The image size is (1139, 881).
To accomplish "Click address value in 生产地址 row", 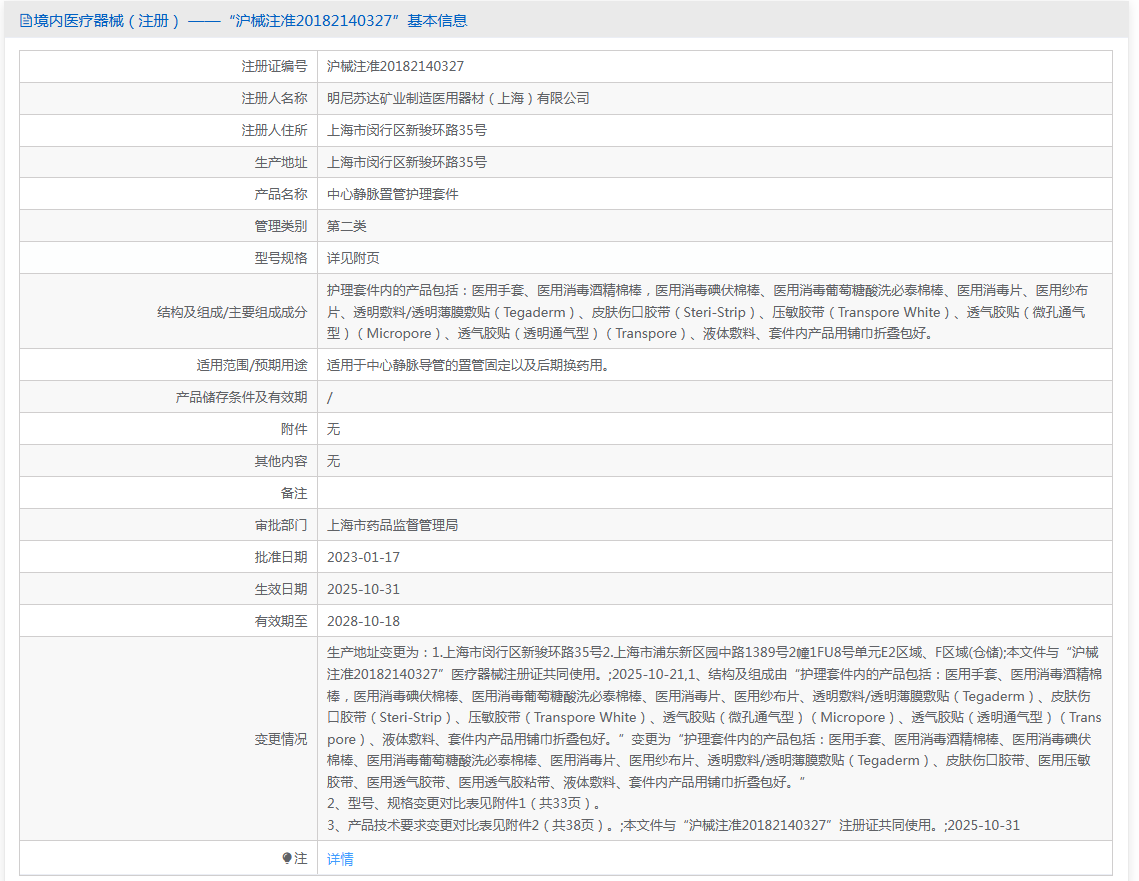I will (x=407, y=162).
